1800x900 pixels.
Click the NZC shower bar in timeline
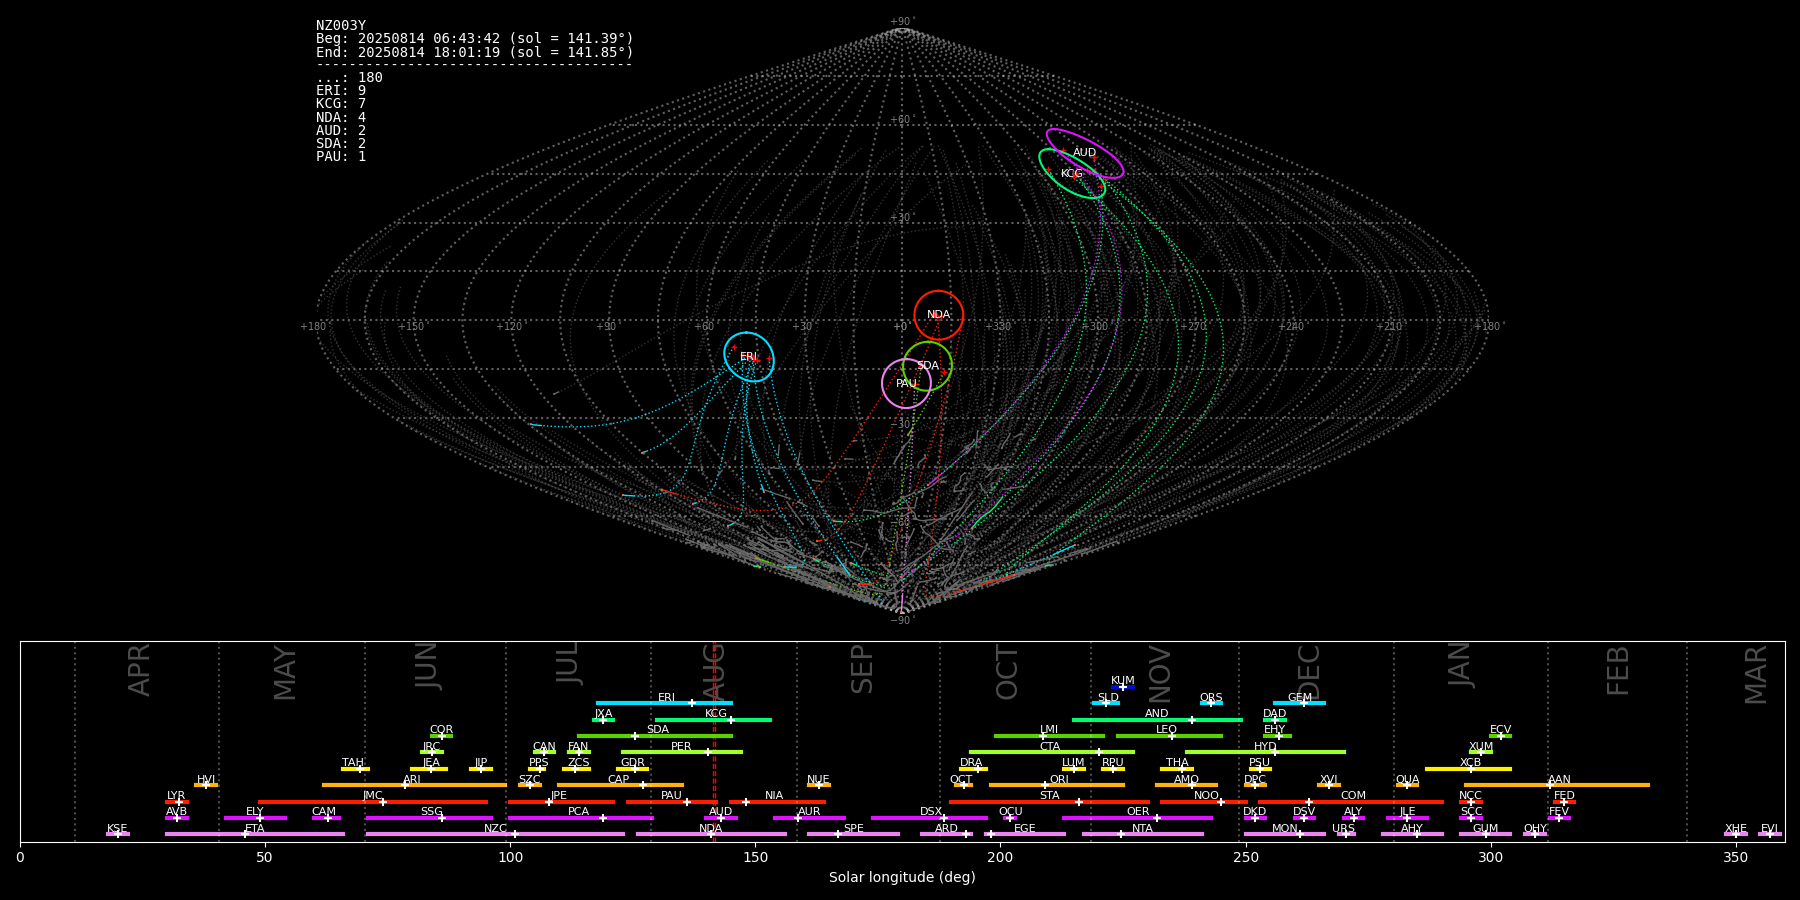[495, 834]
